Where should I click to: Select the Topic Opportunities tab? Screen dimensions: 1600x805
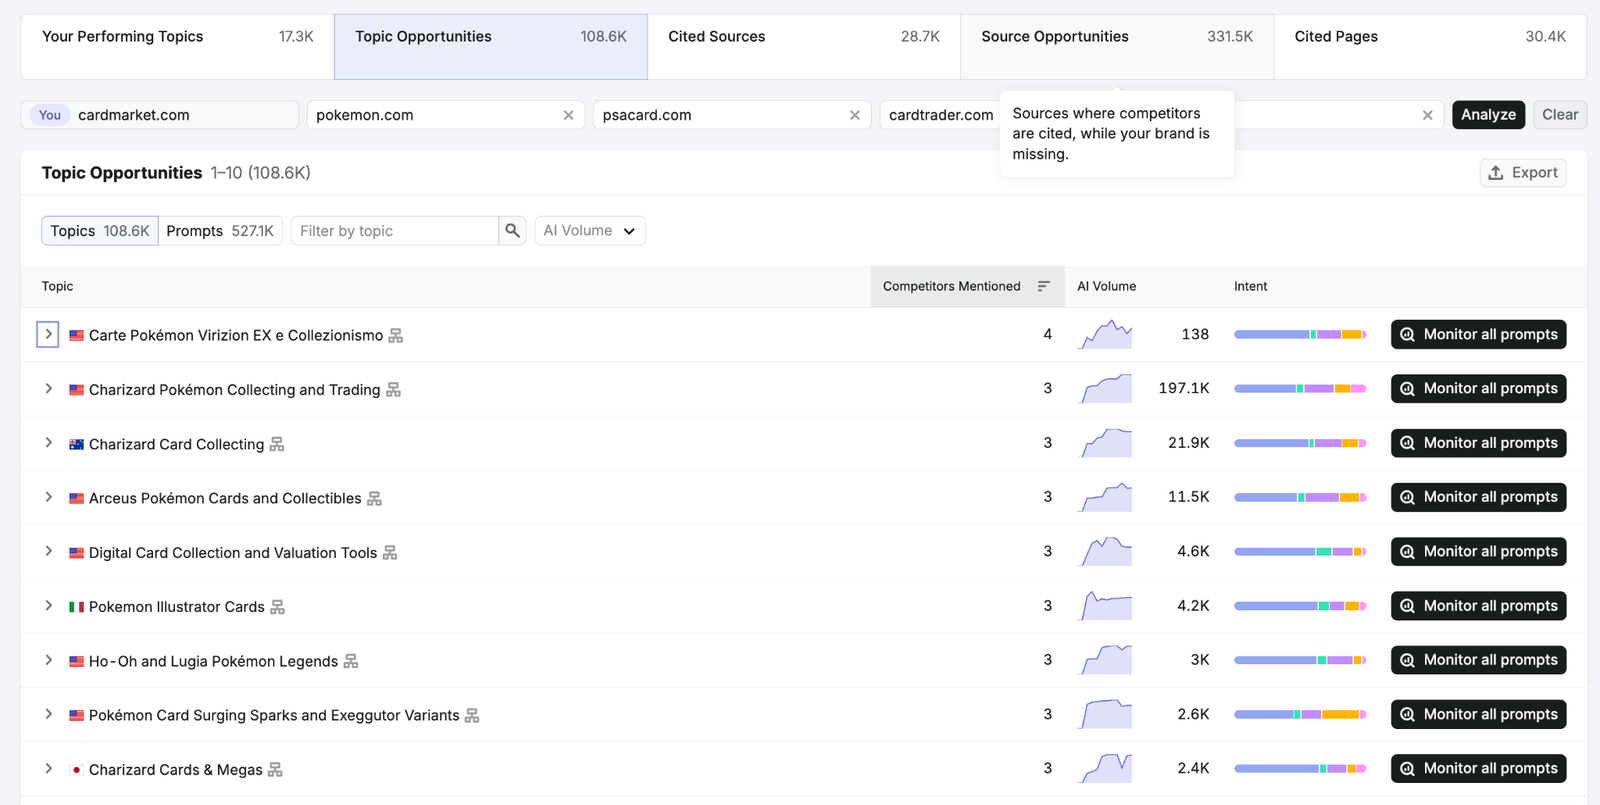491,47
